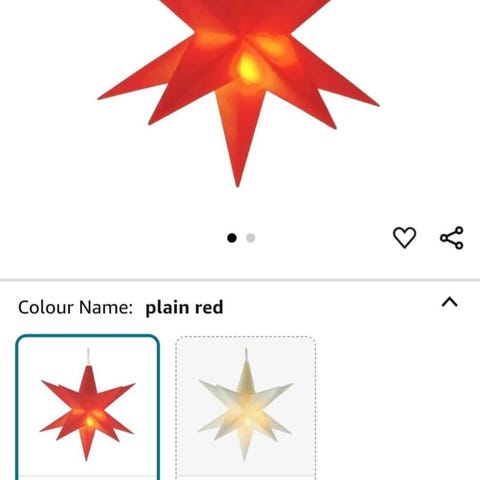Tap the share icon

coord(452,238)
